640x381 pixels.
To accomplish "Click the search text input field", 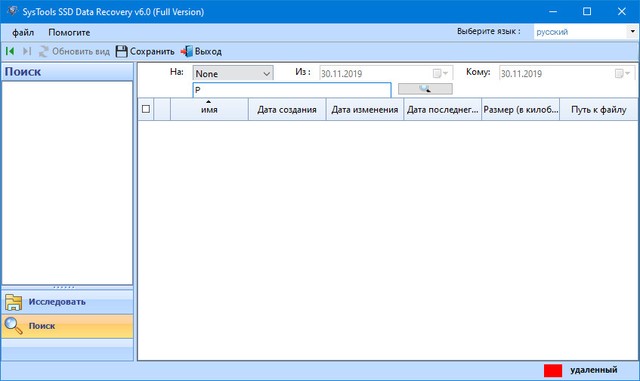I will click(291, 90).
